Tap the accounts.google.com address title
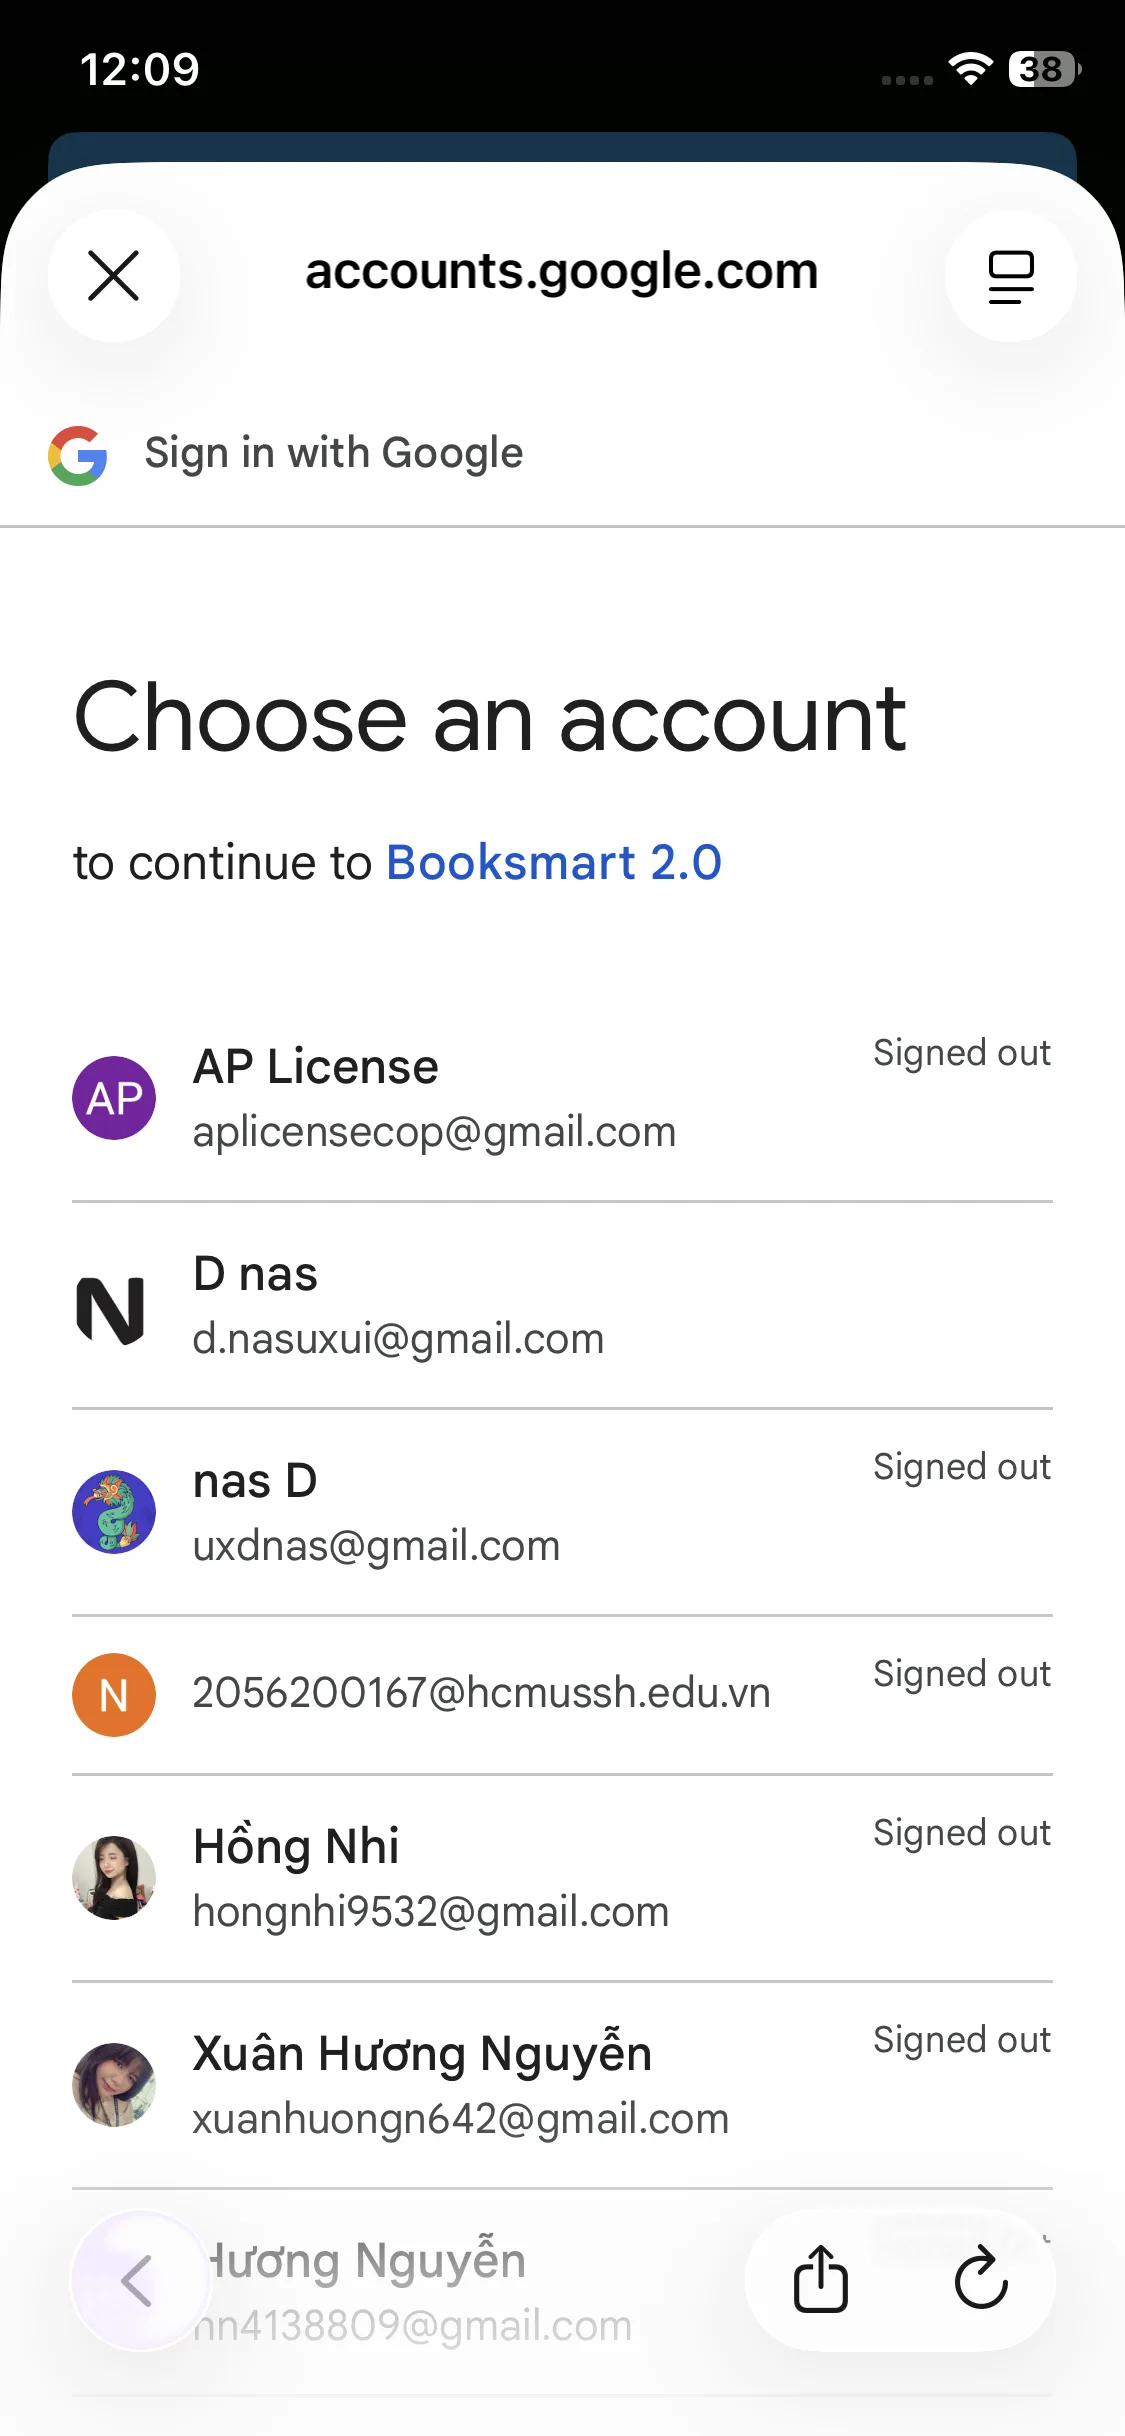 tap(562, 272)
